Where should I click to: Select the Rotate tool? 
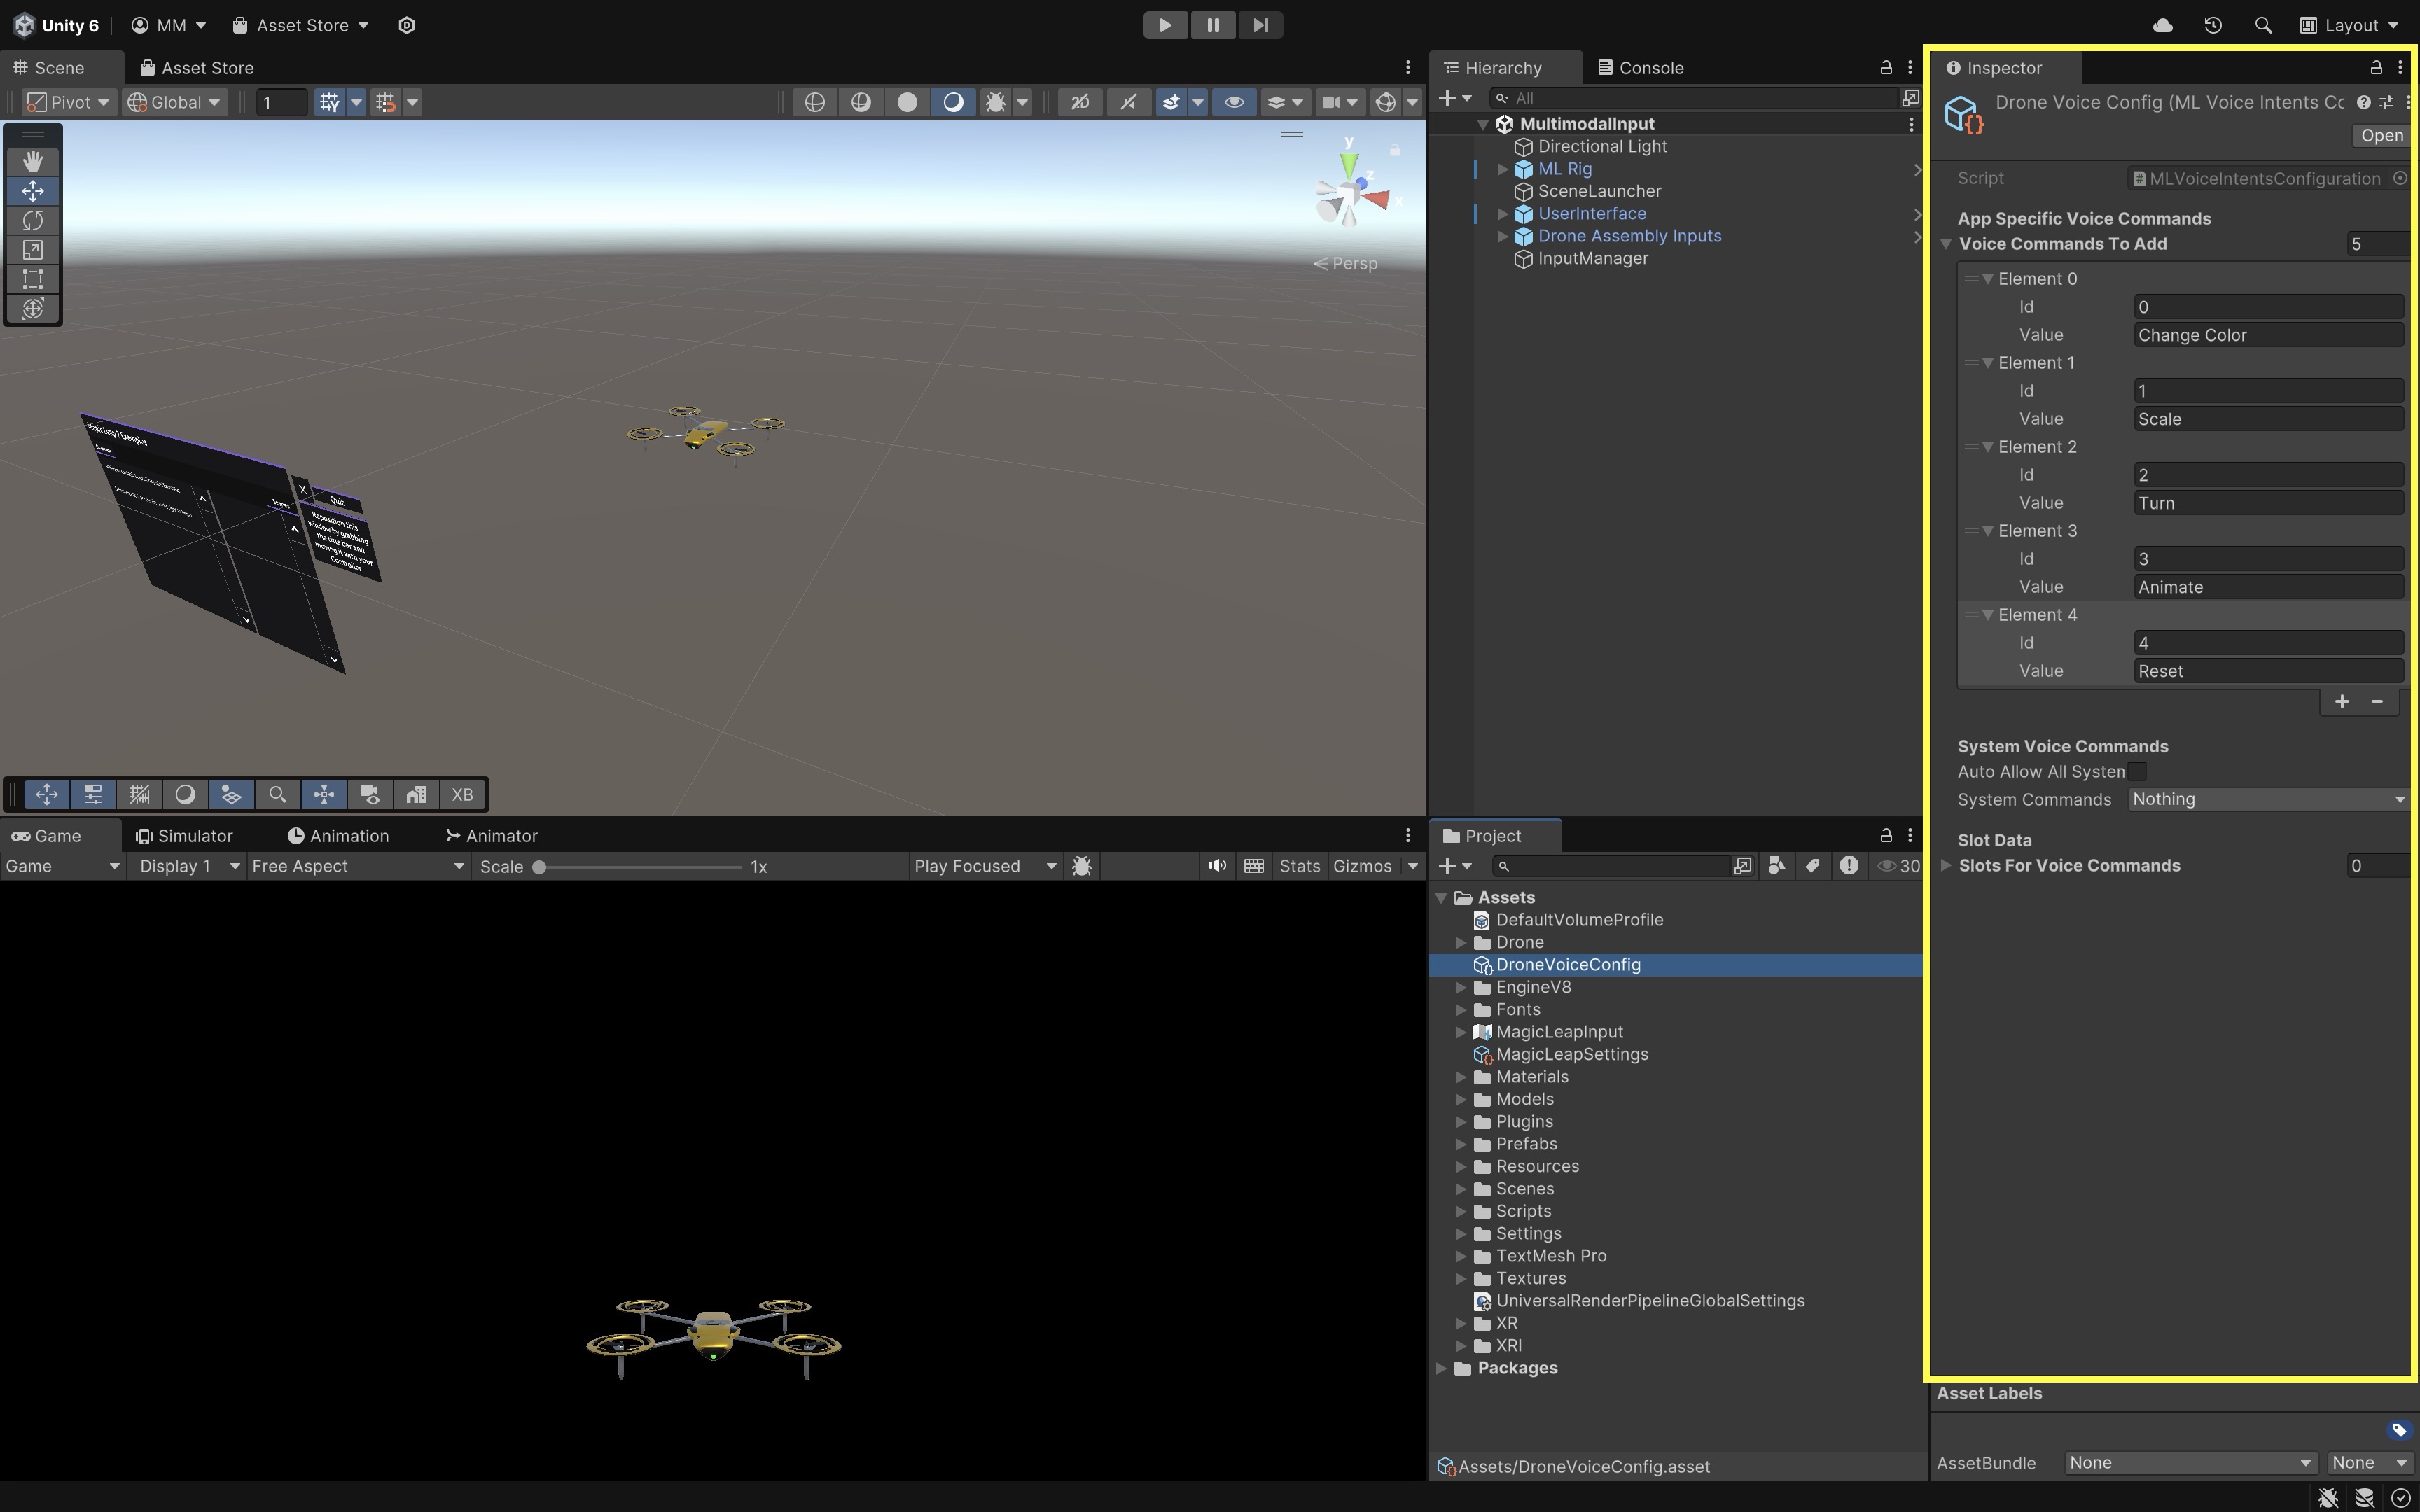32,220
